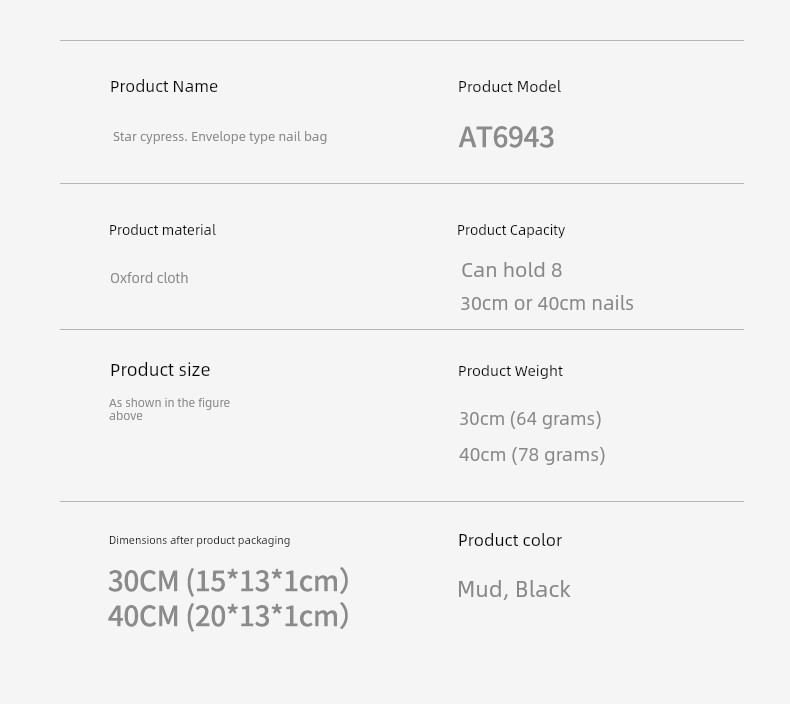The image size is (790, 707).
Task: Click 'Dimensions after product packaging' label
Action: [200, 540]
